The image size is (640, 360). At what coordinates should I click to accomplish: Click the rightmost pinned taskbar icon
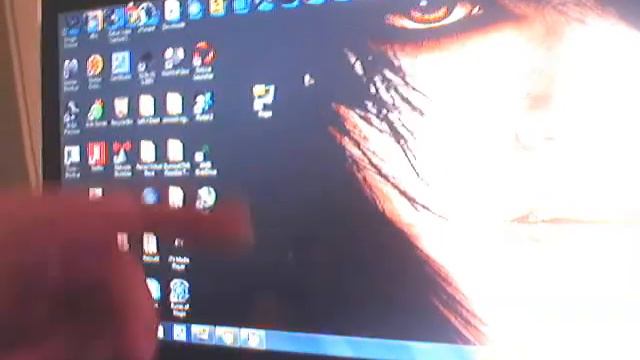pyautogui.click(x=252, y=338)
